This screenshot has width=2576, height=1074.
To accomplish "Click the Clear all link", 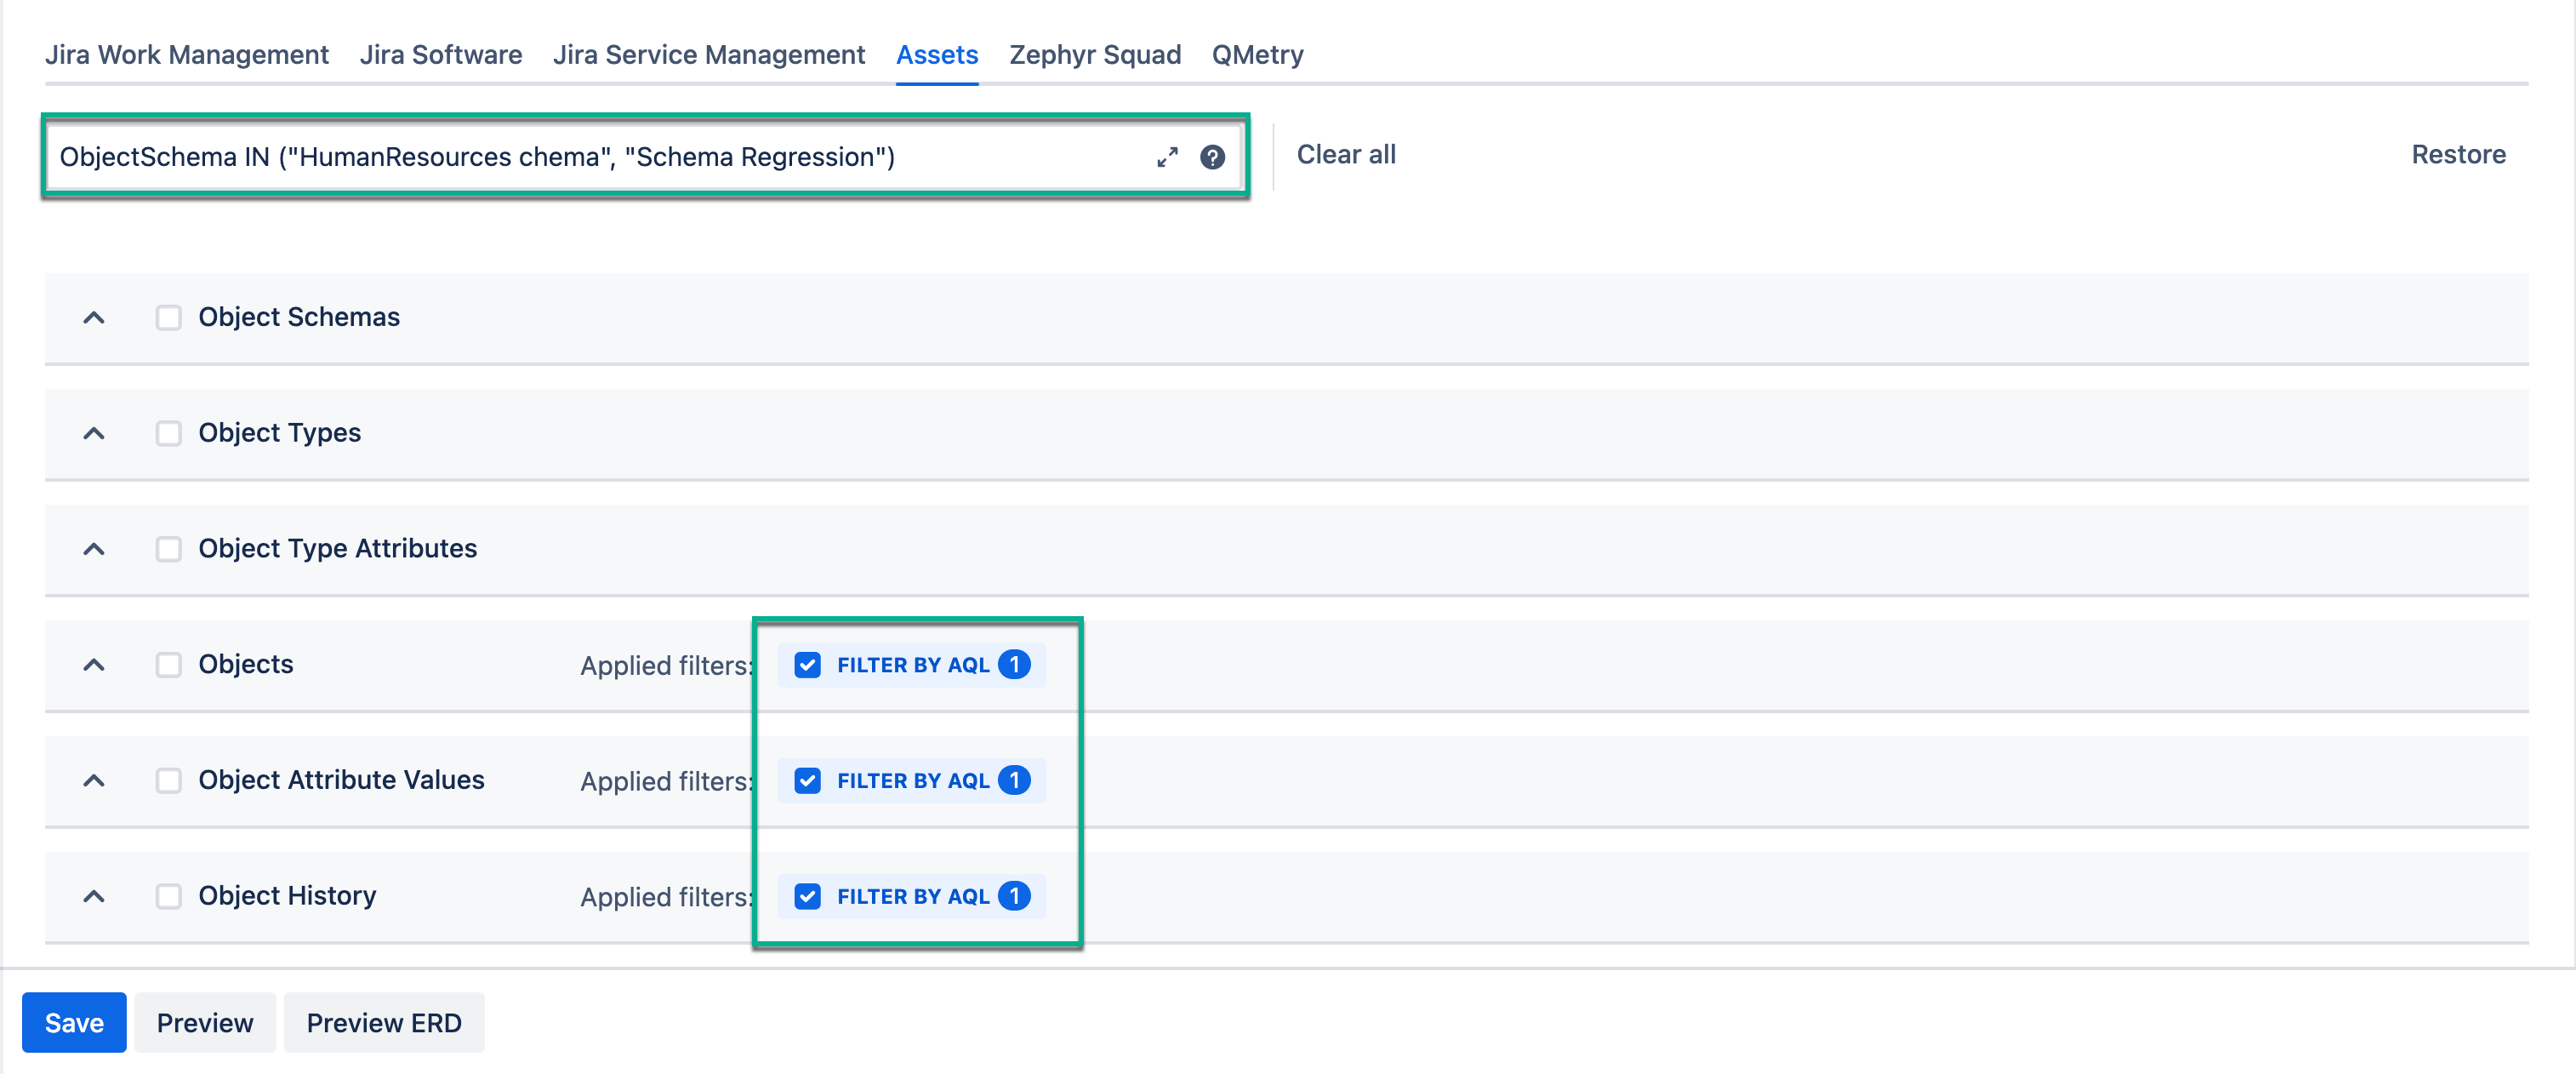I will (x=1345, y=155).
